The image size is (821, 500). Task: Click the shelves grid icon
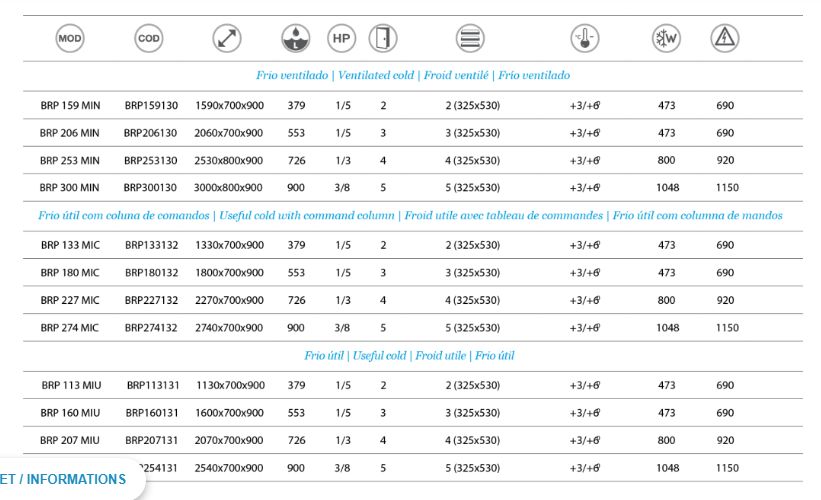click(470, 39)
